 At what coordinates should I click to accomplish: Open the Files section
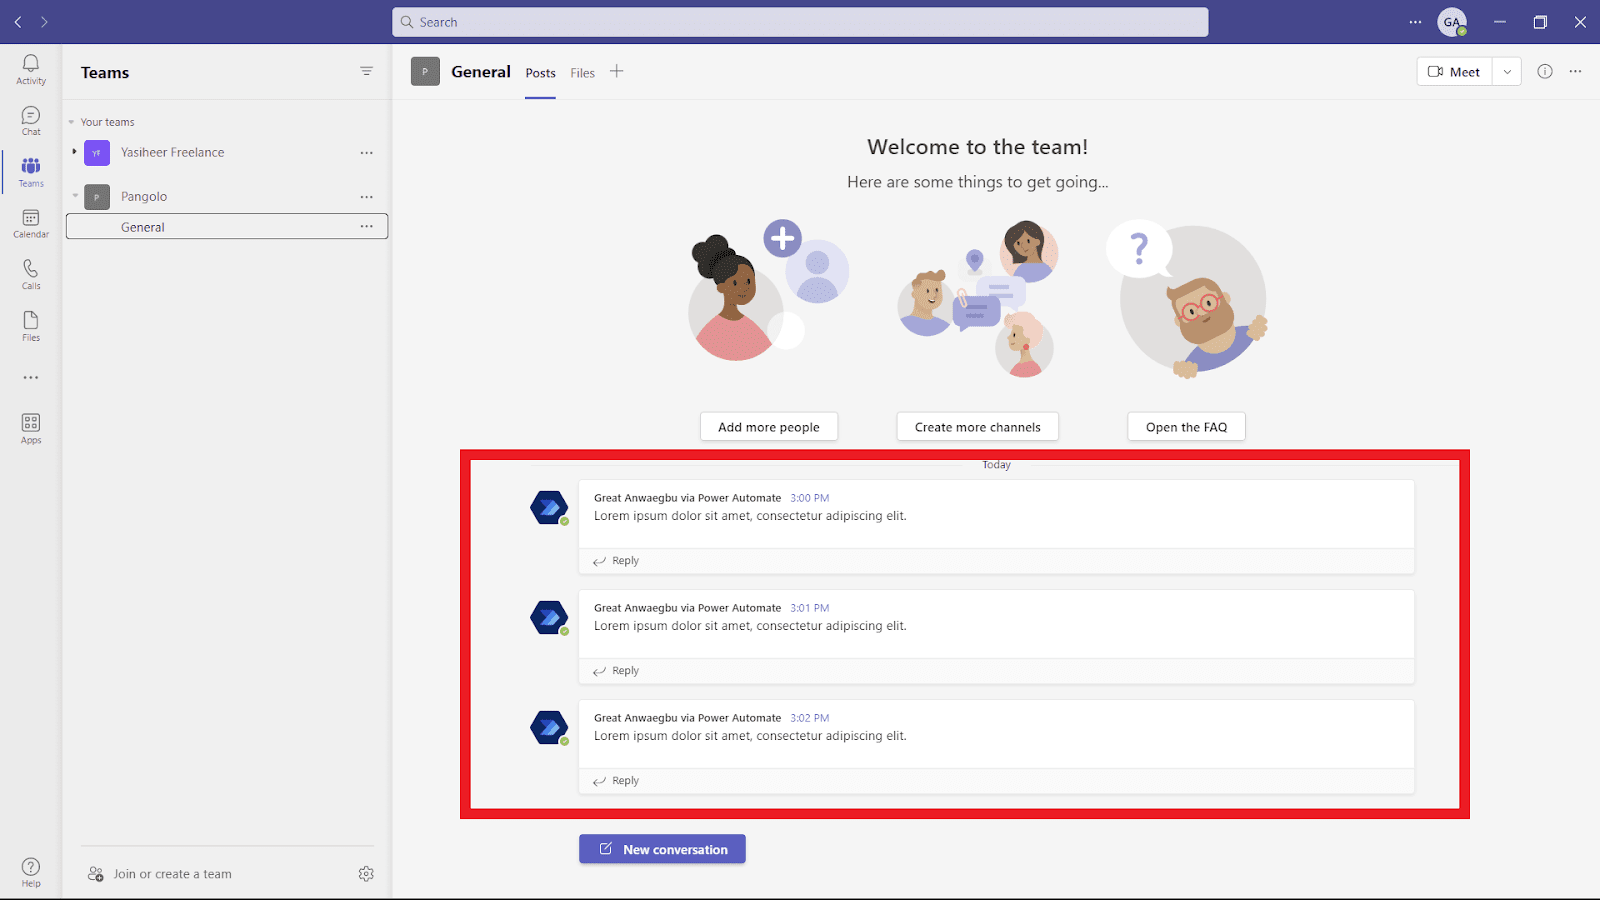click(30, 324)
